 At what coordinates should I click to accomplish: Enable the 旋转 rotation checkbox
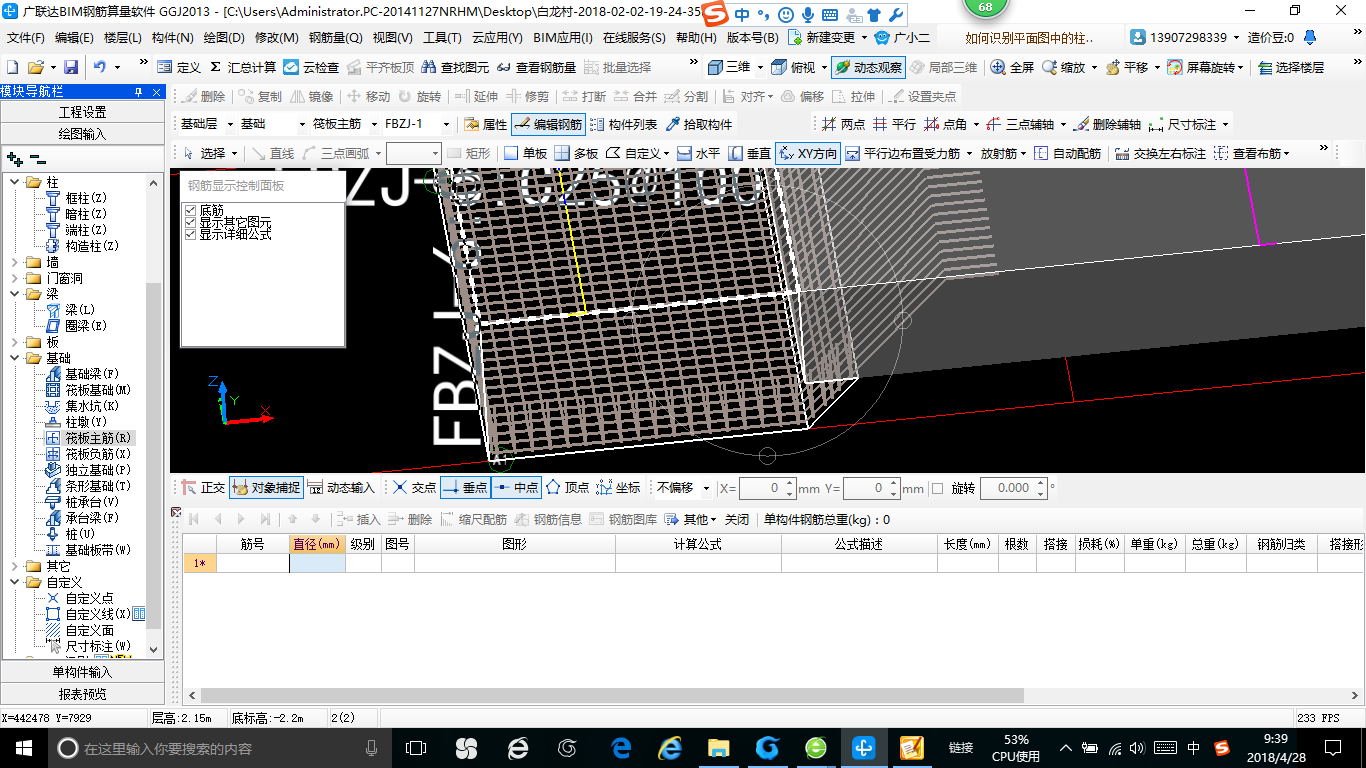pyautogui.click(x=937, y=488)
